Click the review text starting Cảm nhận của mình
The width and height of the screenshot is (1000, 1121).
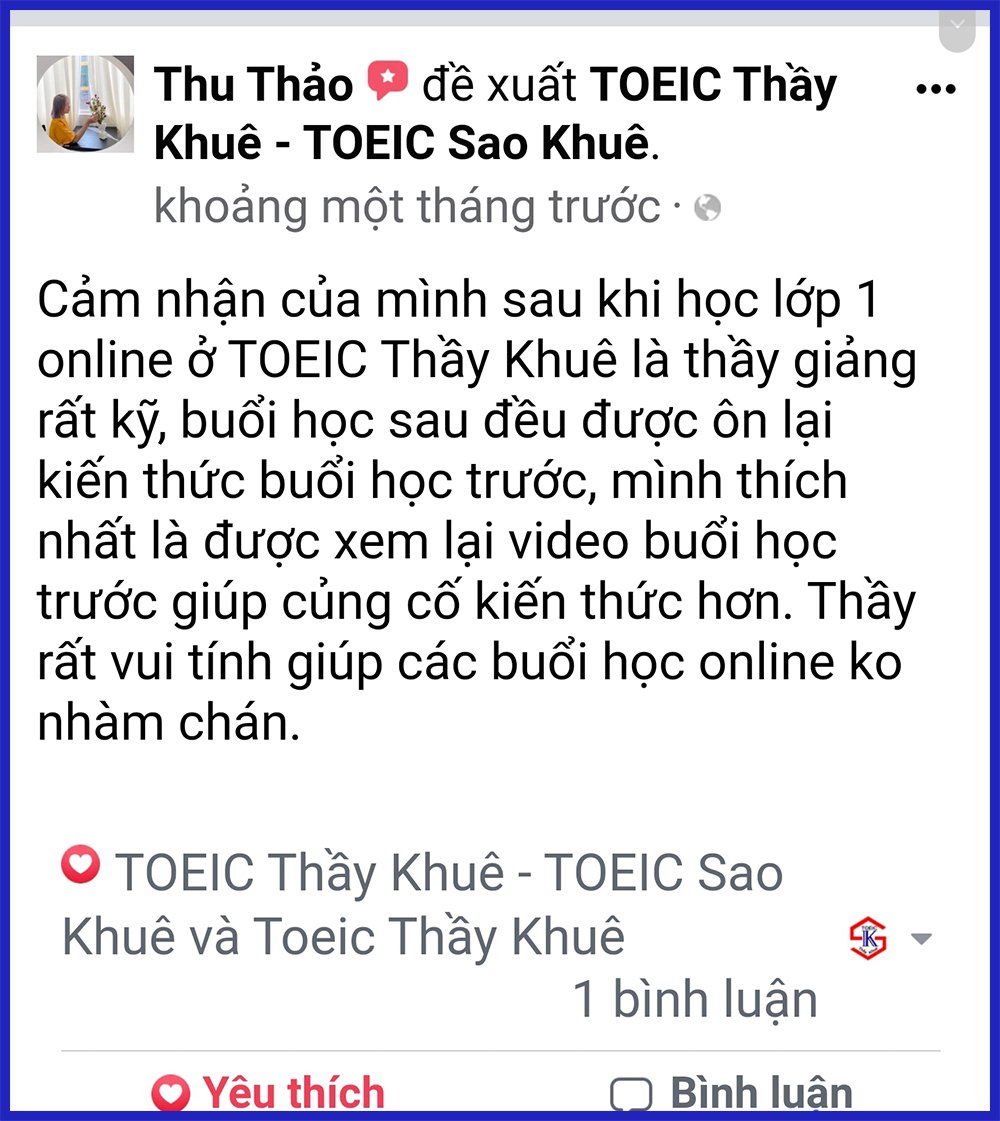point(477,511)
